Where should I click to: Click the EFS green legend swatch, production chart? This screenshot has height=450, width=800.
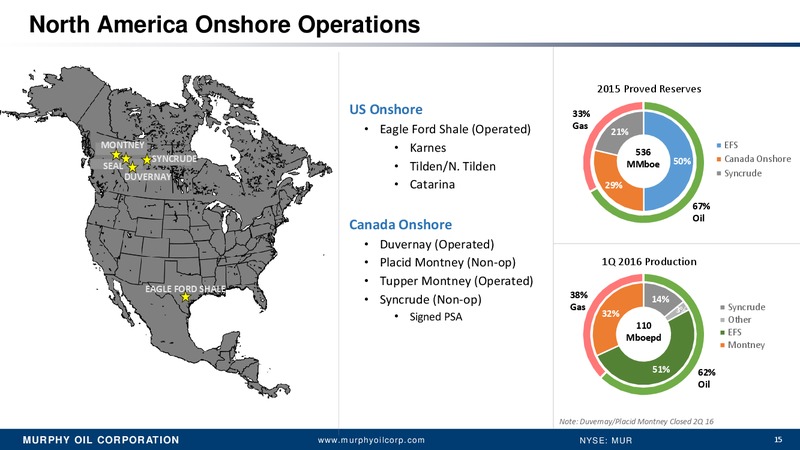pos(722,333)
